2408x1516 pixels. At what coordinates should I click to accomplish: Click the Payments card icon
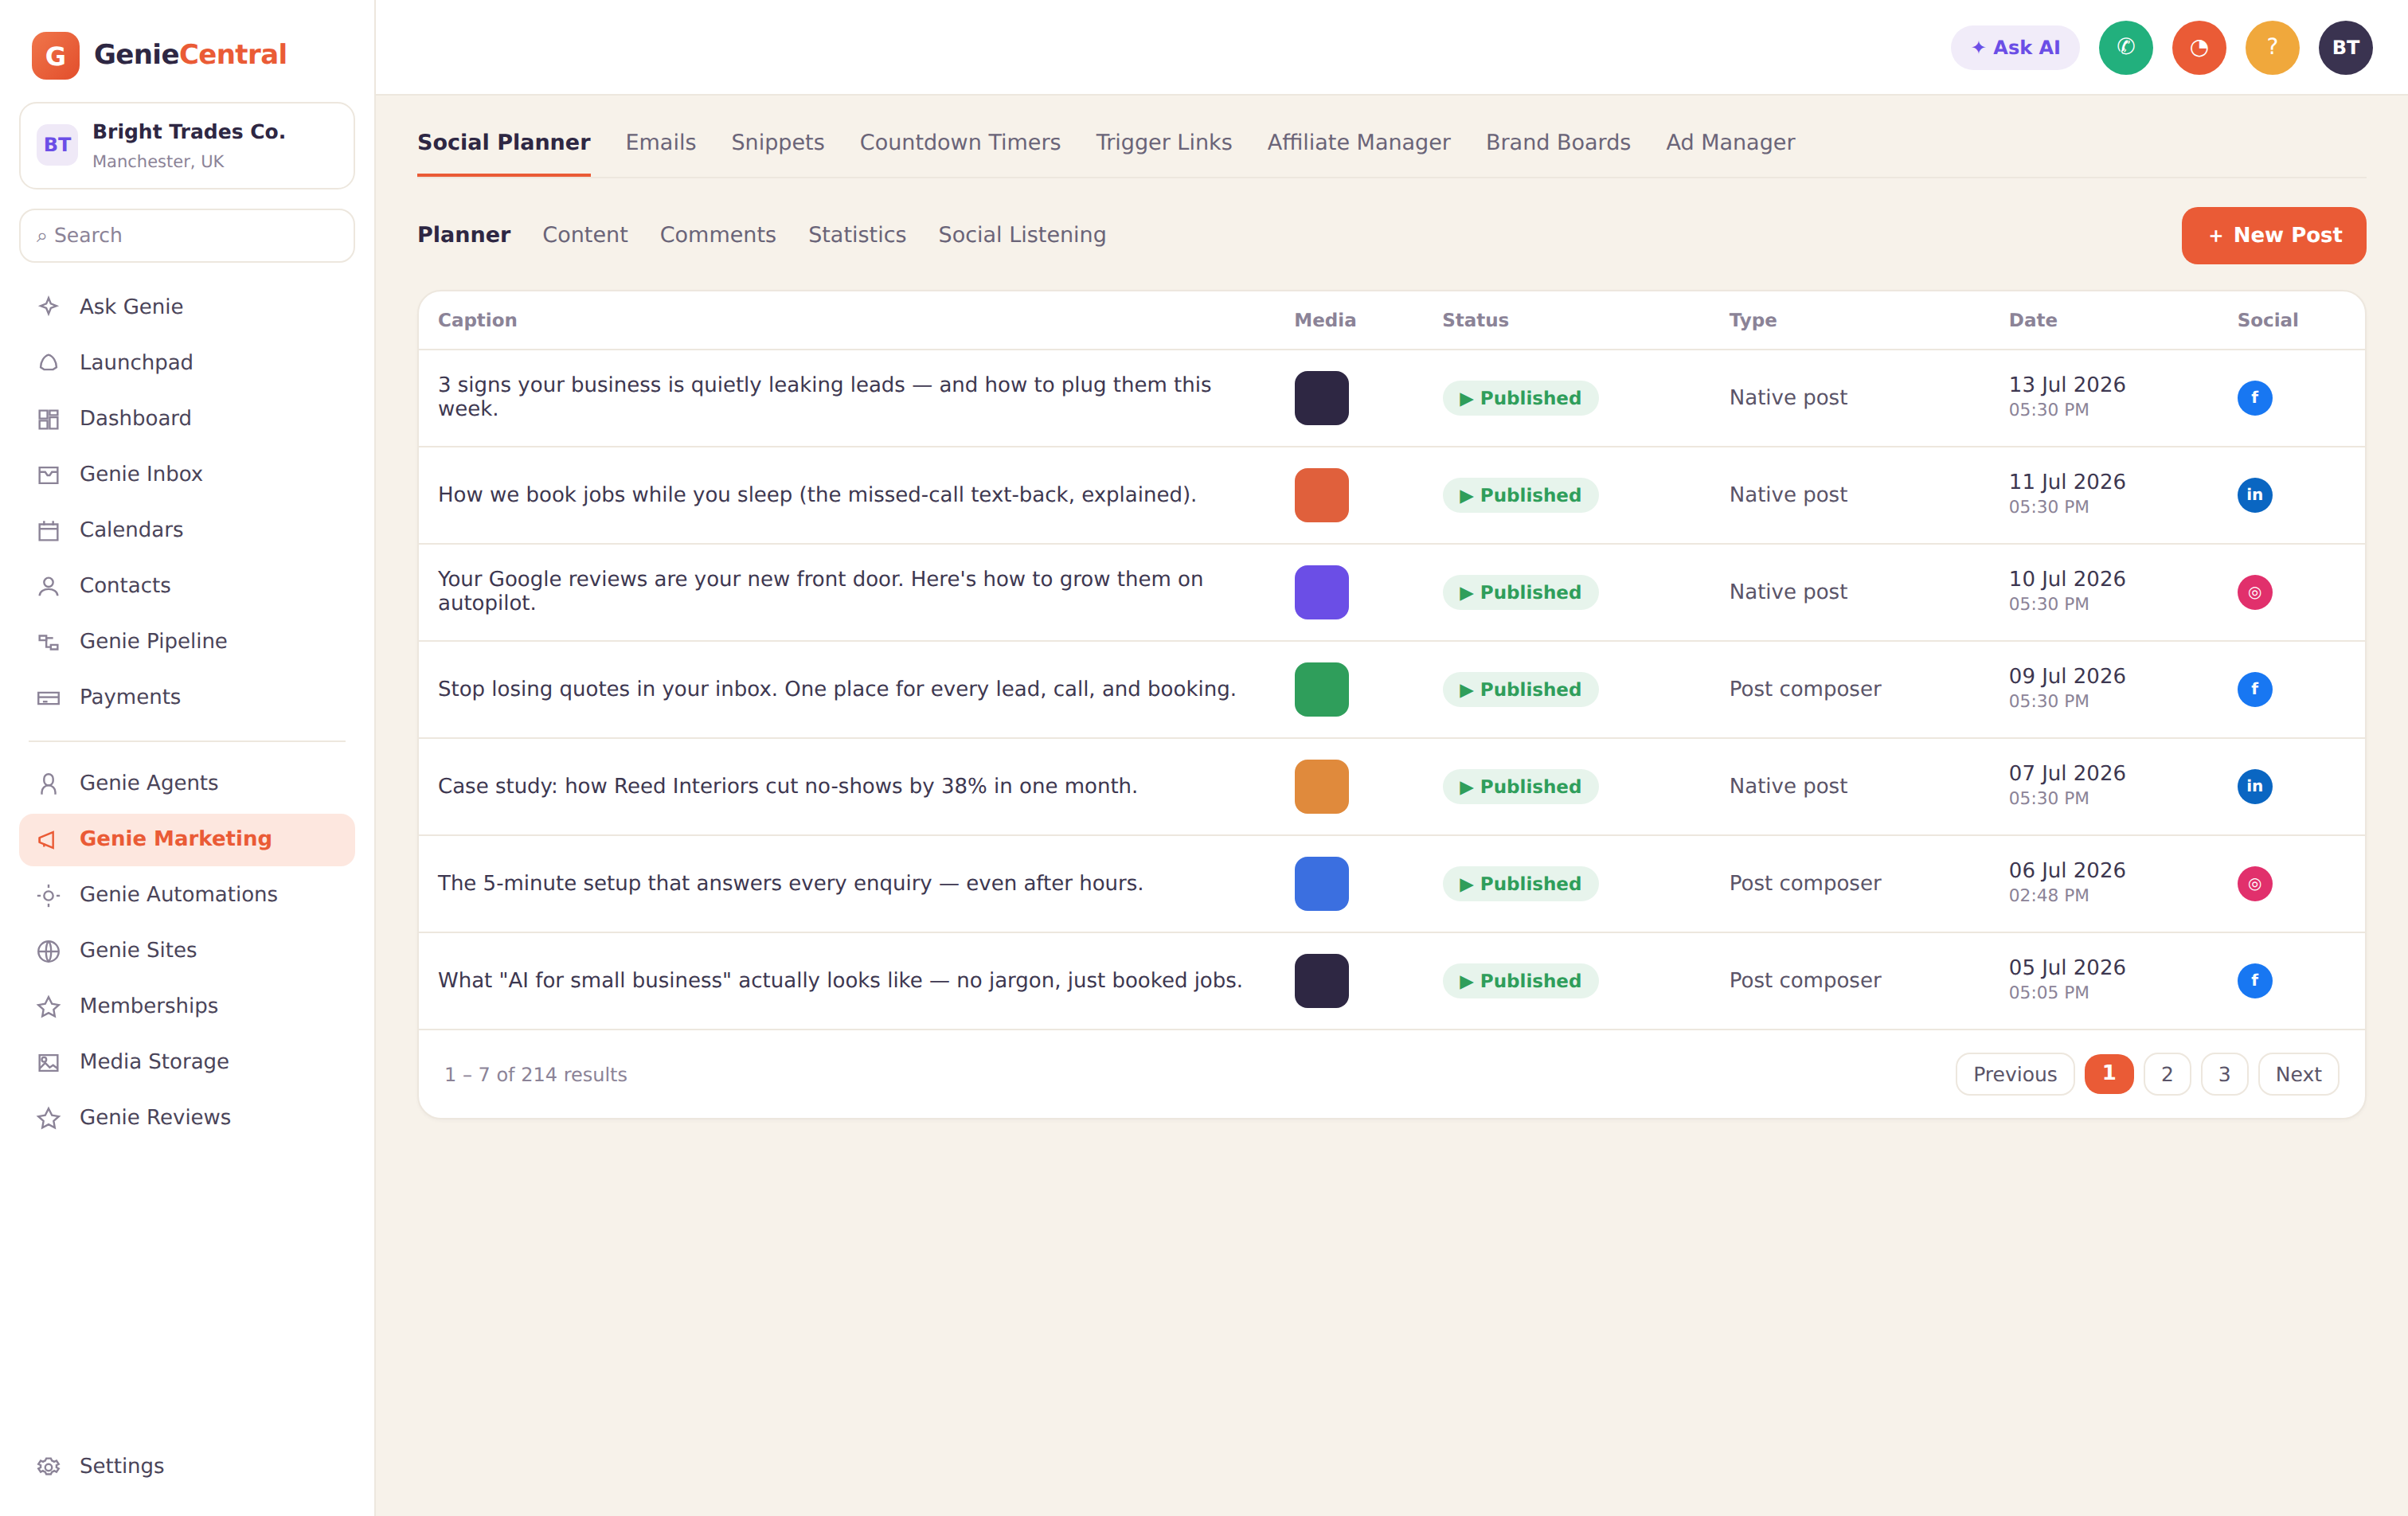tap(48, 697)
